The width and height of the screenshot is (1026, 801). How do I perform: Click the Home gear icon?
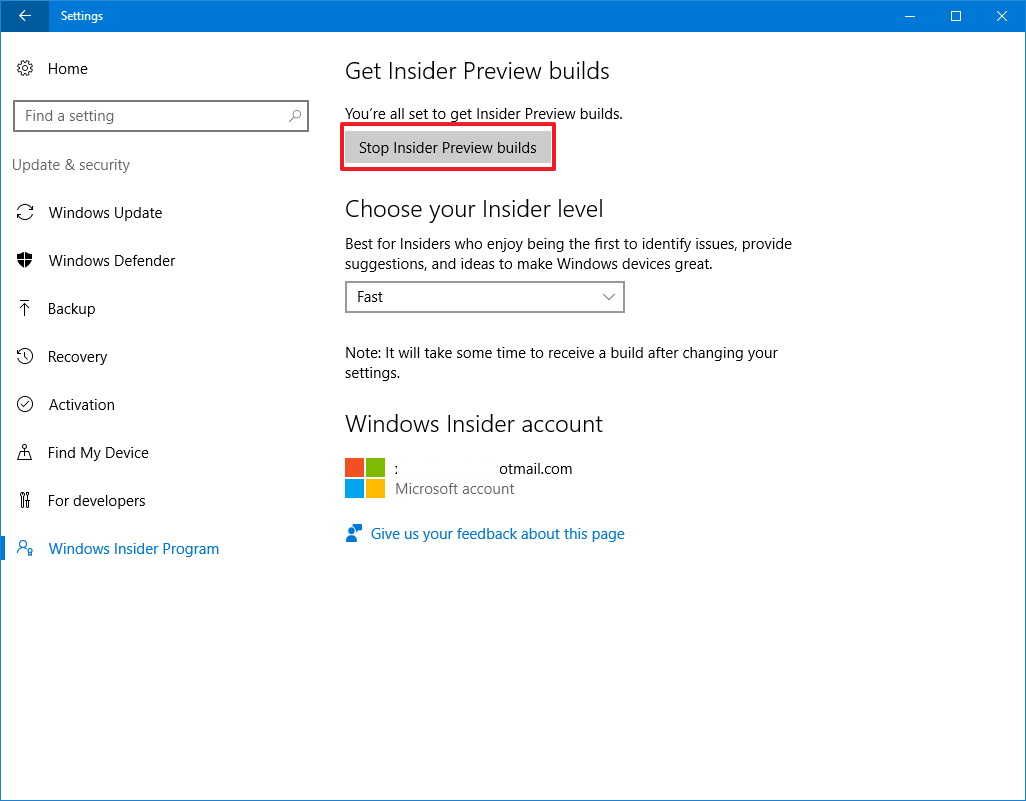25,68
